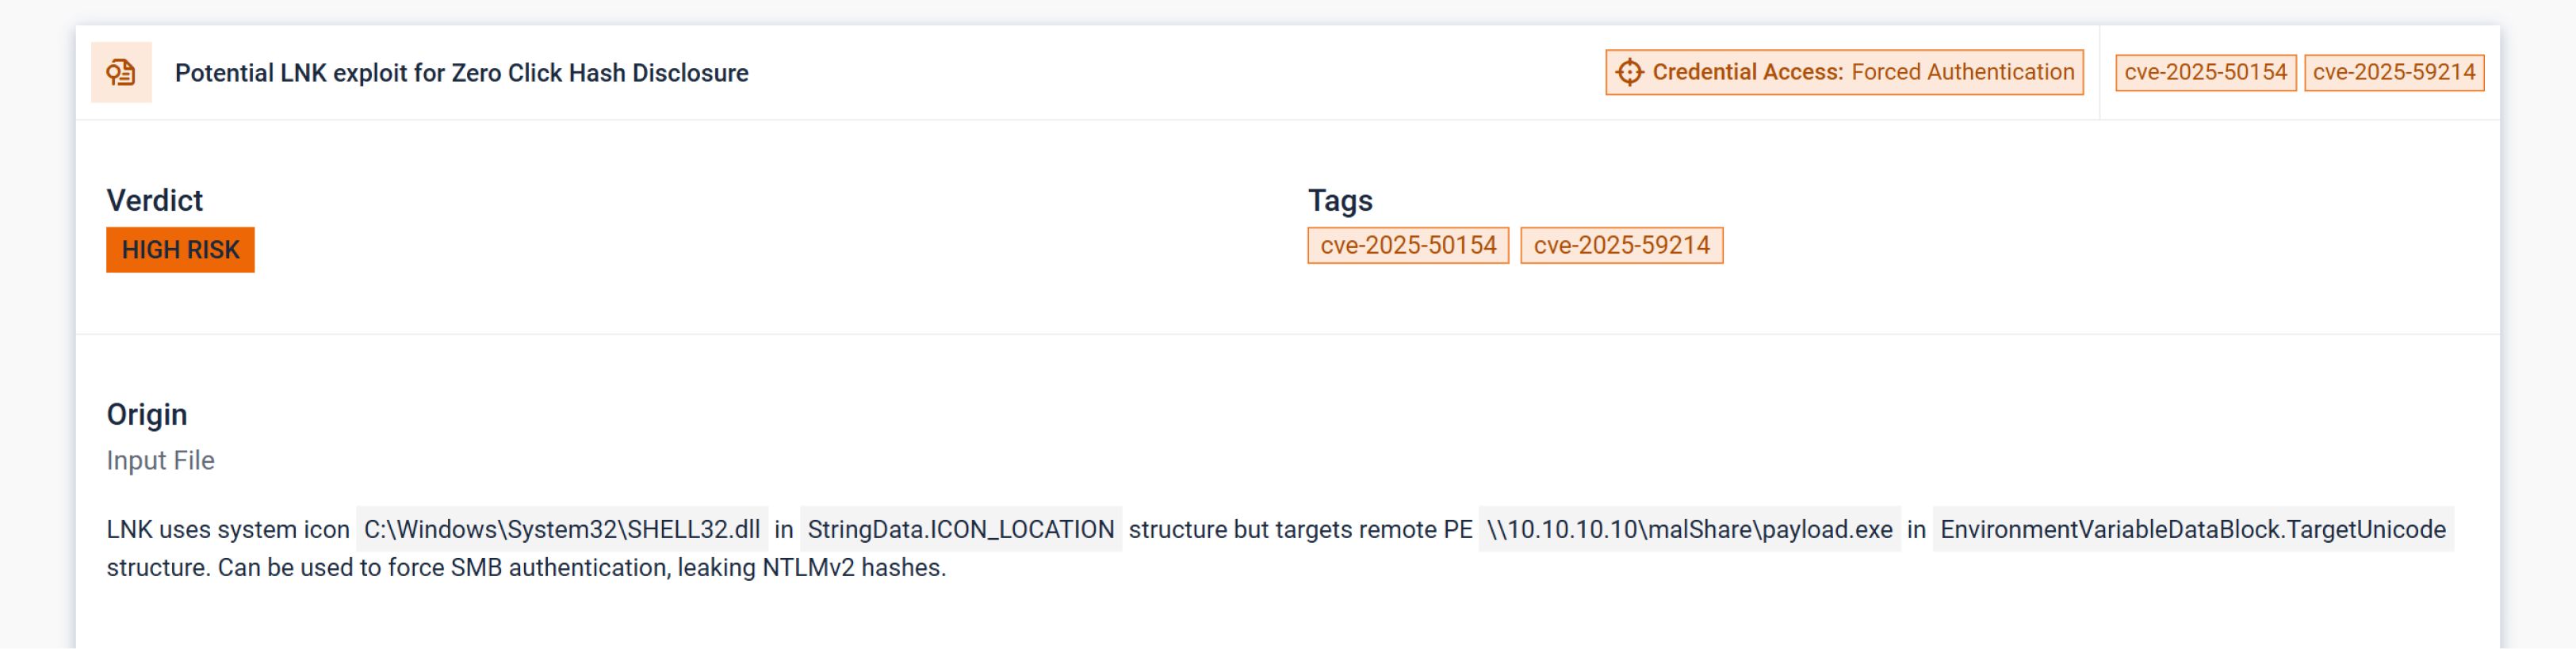The height and width of the screenshot is (649, 2576).
Task: Click the Origin heading
Action: [147, 414]
